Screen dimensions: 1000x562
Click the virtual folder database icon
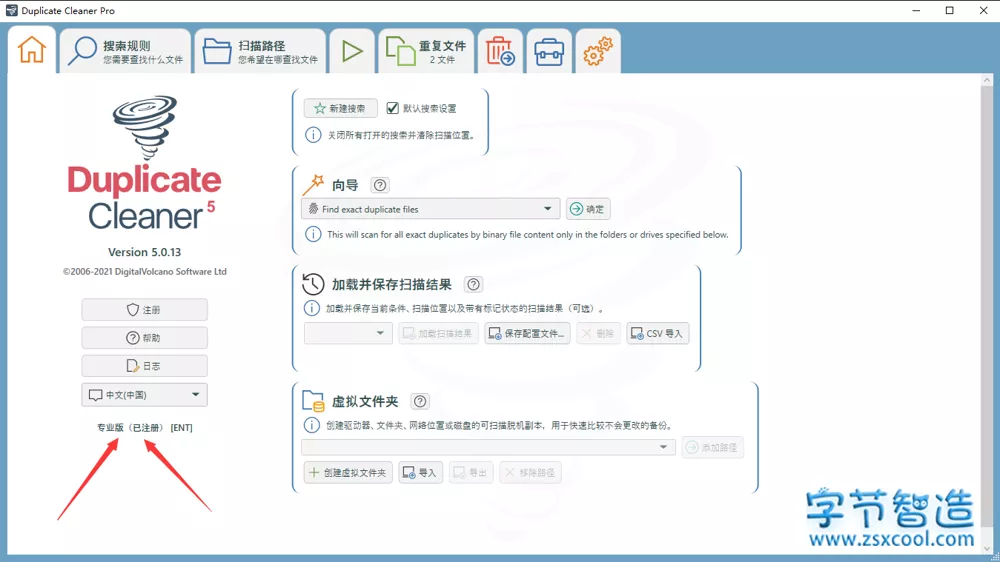tap(313, 401)
